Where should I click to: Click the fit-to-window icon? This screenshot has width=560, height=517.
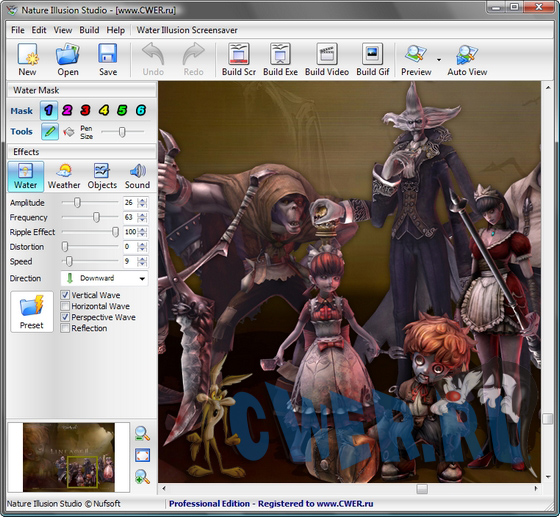(142, 455)
